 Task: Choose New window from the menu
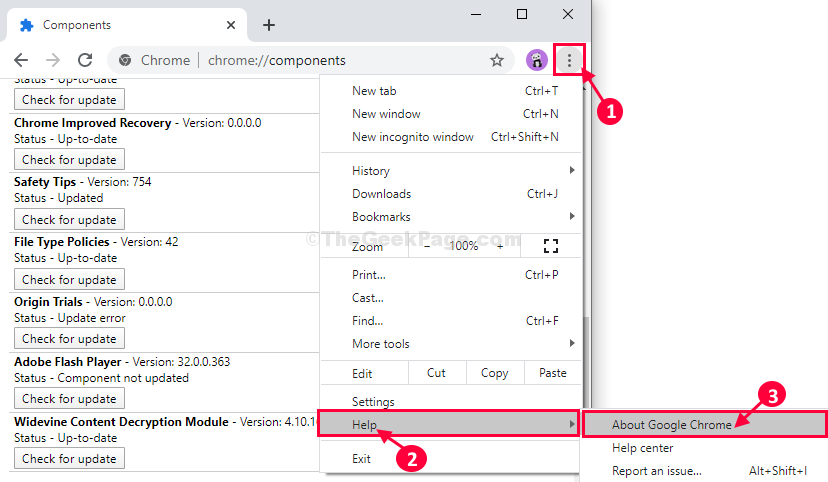pos(451,114)
